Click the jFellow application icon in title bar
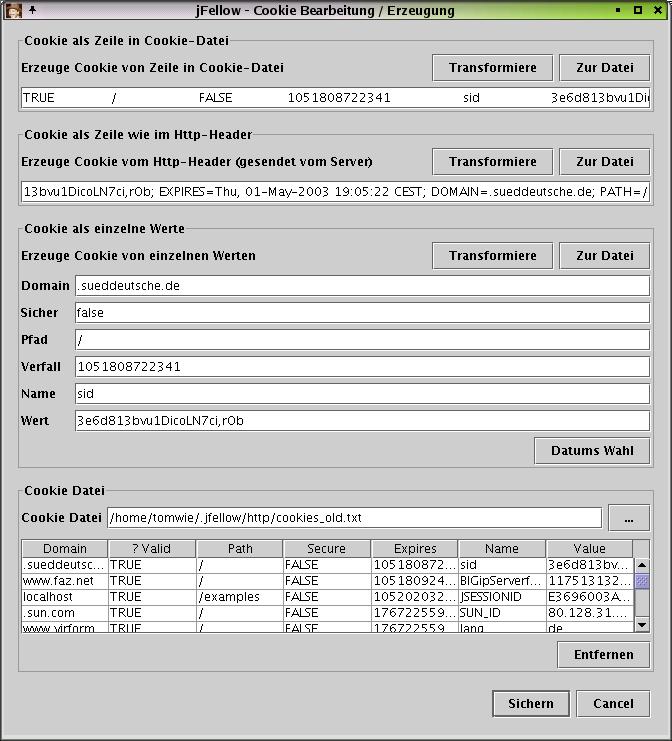The width and height of the screenshot is (672, 741). [x=14, y=11]
